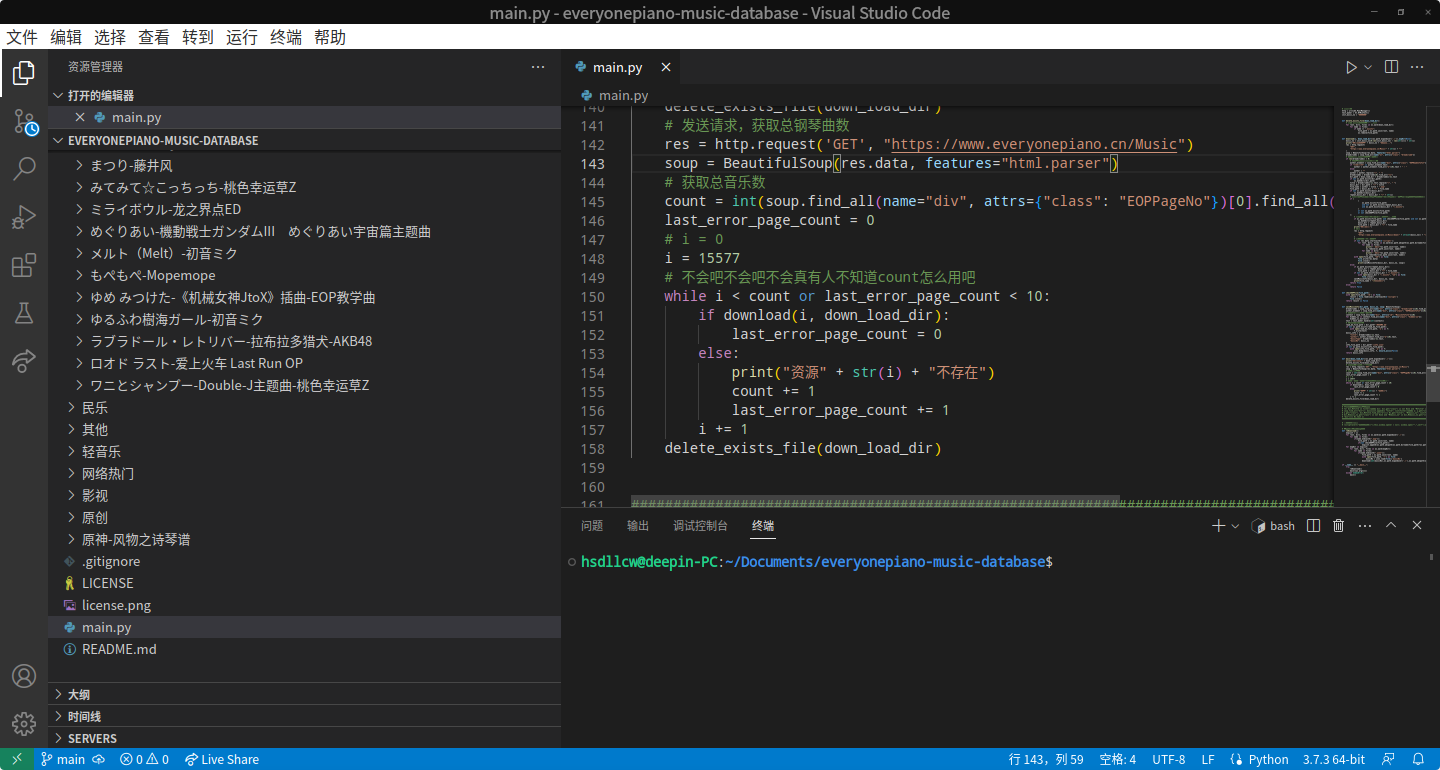Open editor More Actions menu
1440x770 pixels.
(1417, 67)
